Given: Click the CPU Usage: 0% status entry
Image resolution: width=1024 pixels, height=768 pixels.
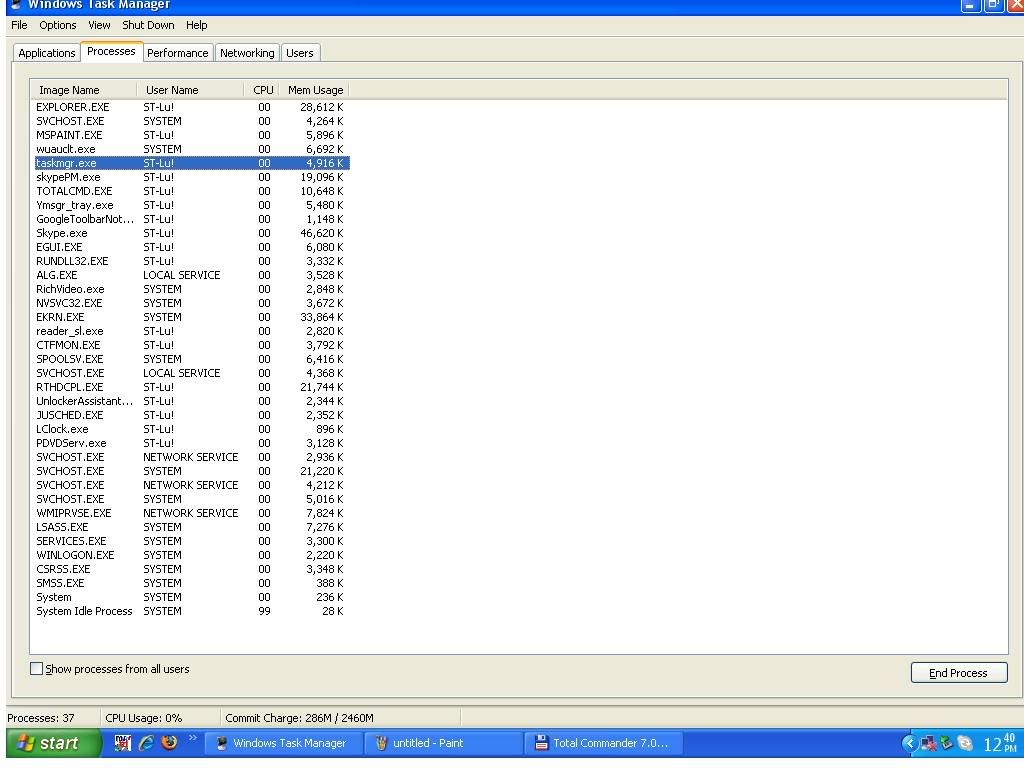Looking at the screenshot, I should (x=144, y=718).
